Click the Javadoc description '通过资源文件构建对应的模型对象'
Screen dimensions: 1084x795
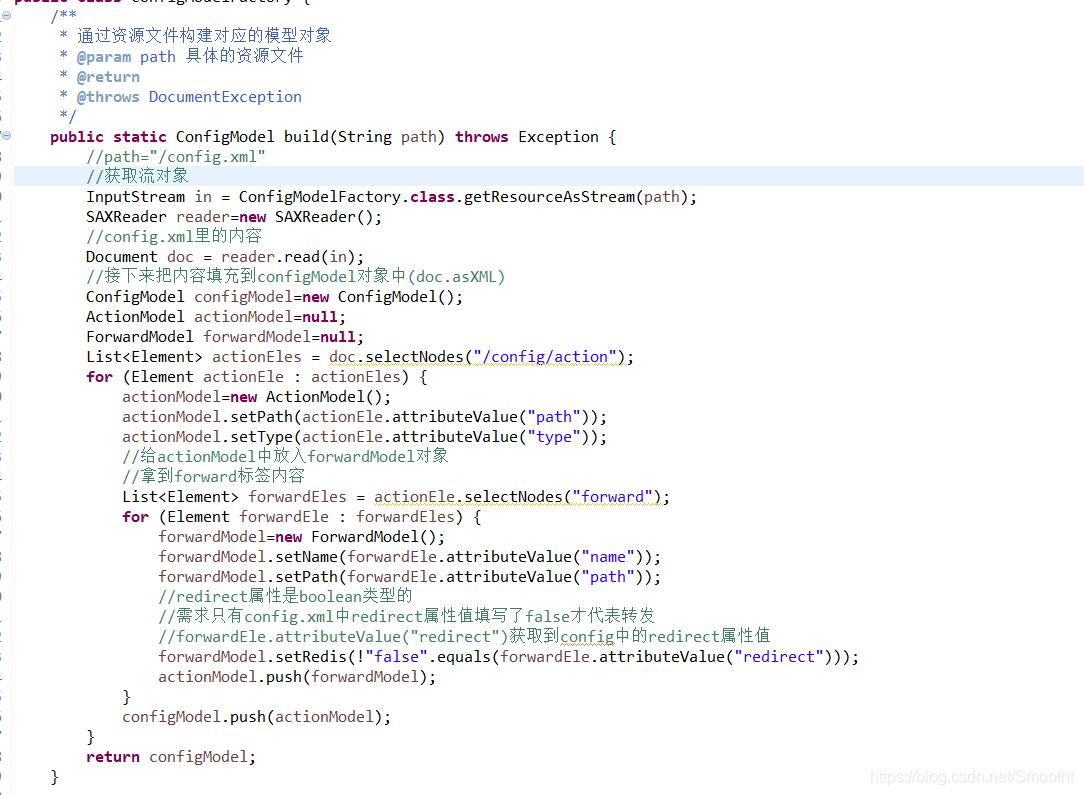point(204,36)
